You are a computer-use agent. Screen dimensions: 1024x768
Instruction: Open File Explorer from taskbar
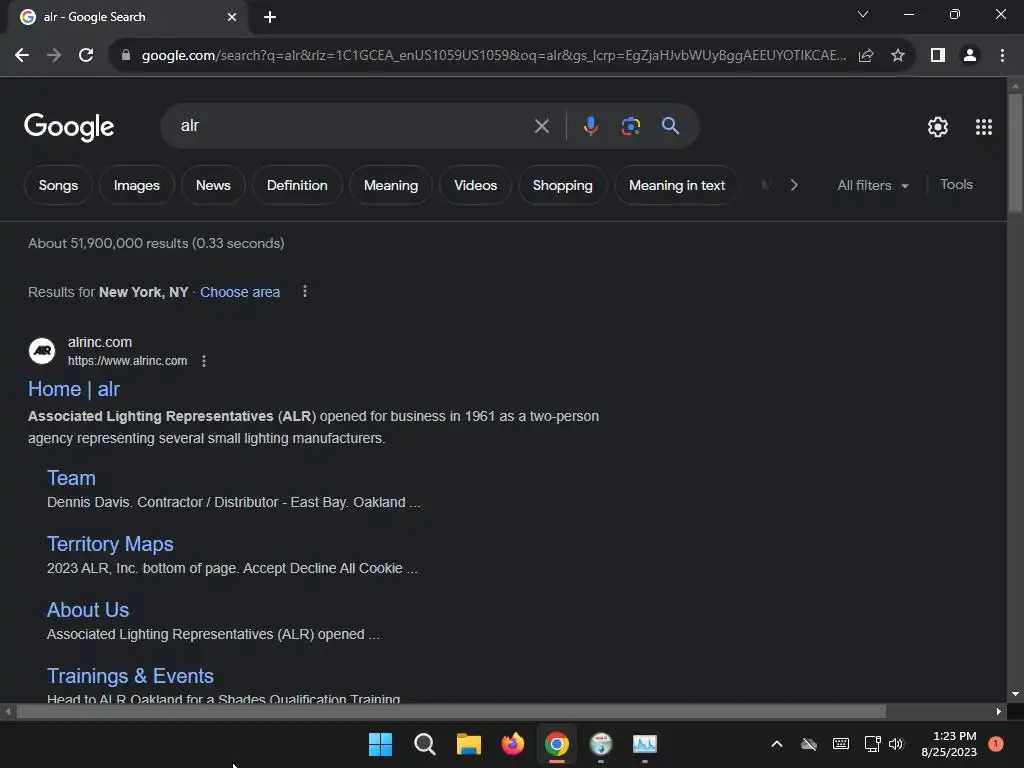[468, 744]
